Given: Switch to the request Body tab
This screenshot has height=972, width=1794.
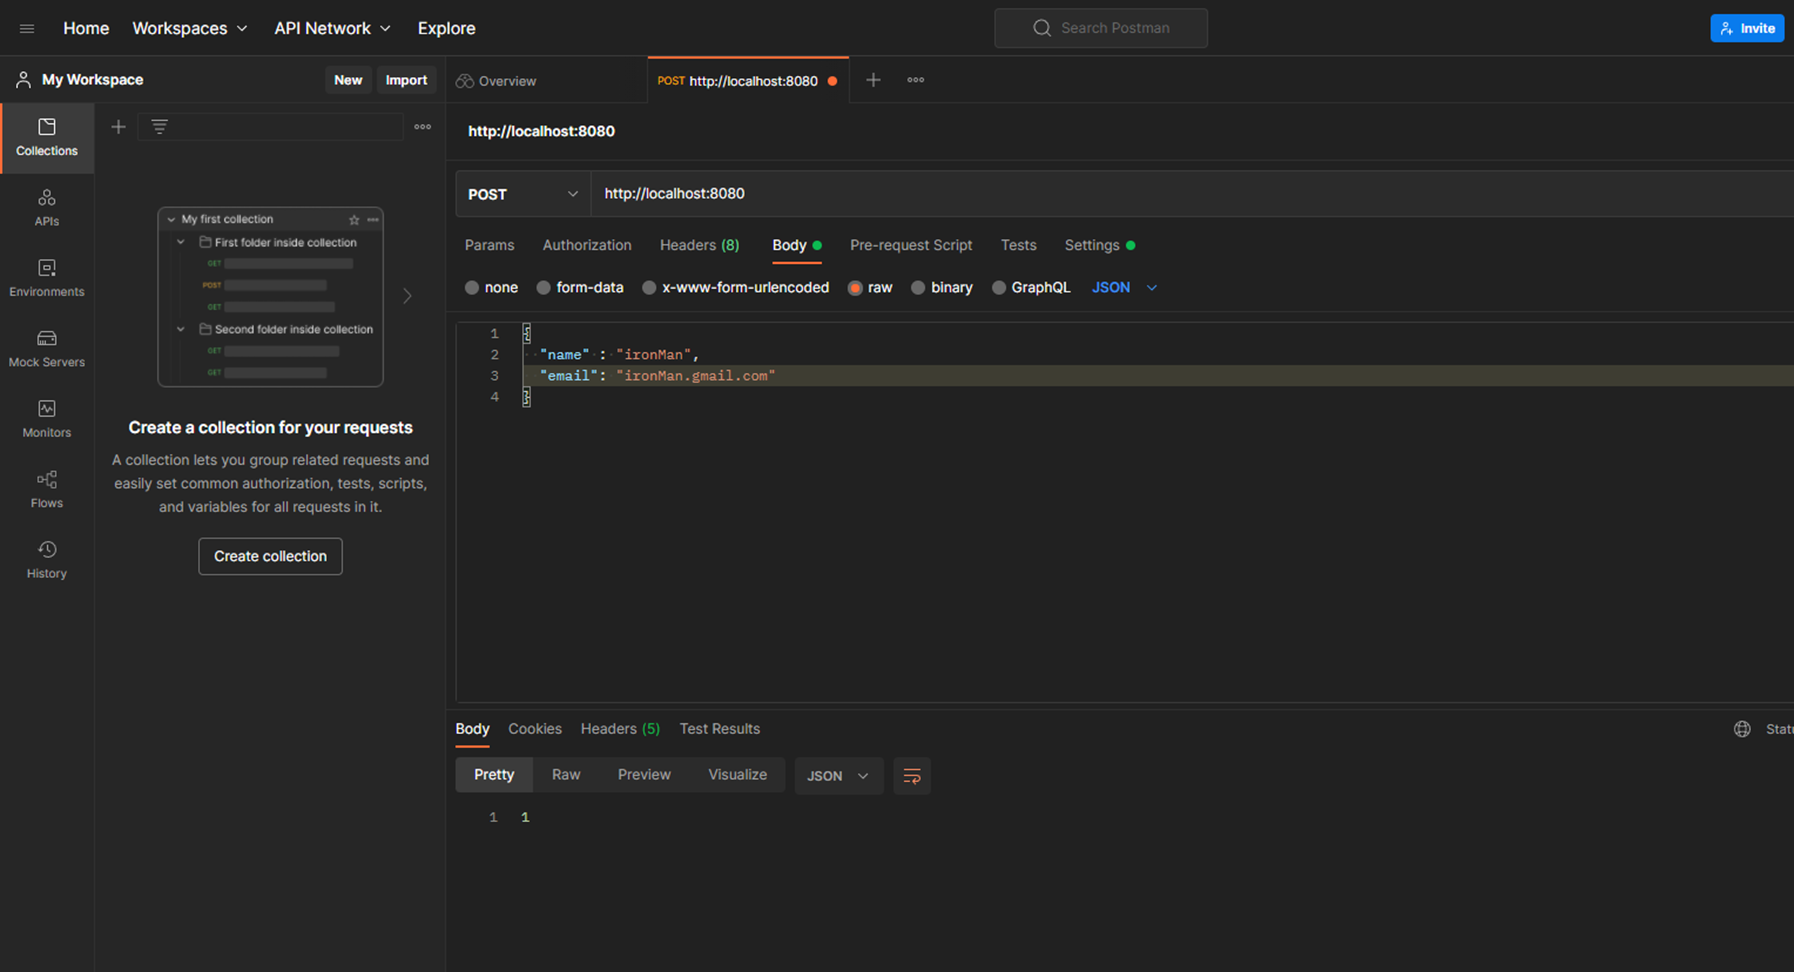Looking at the screenshot, I should [796, 245].
